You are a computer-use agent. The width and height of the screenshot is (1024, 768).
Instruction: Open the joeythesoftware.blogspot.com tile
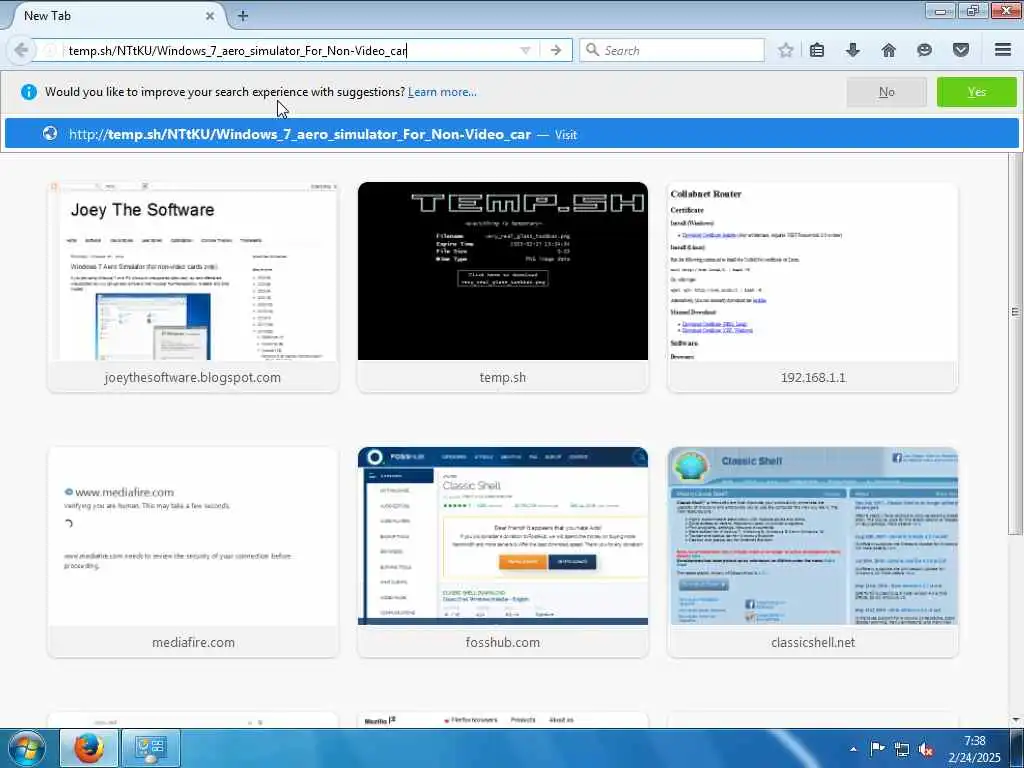click(x=193, y=287)
